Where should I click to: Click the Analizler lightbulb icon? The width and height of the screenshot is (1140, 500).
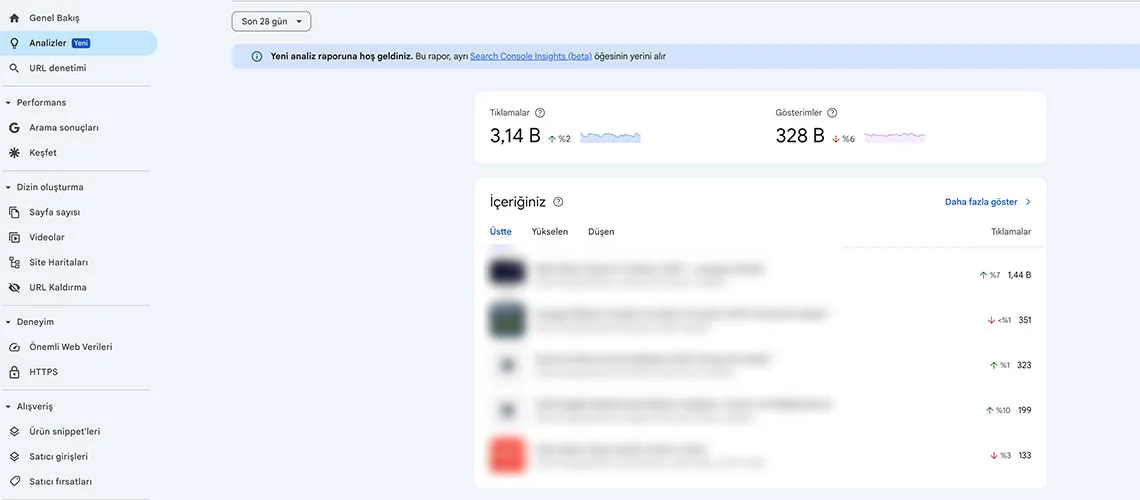pos(14,43)
